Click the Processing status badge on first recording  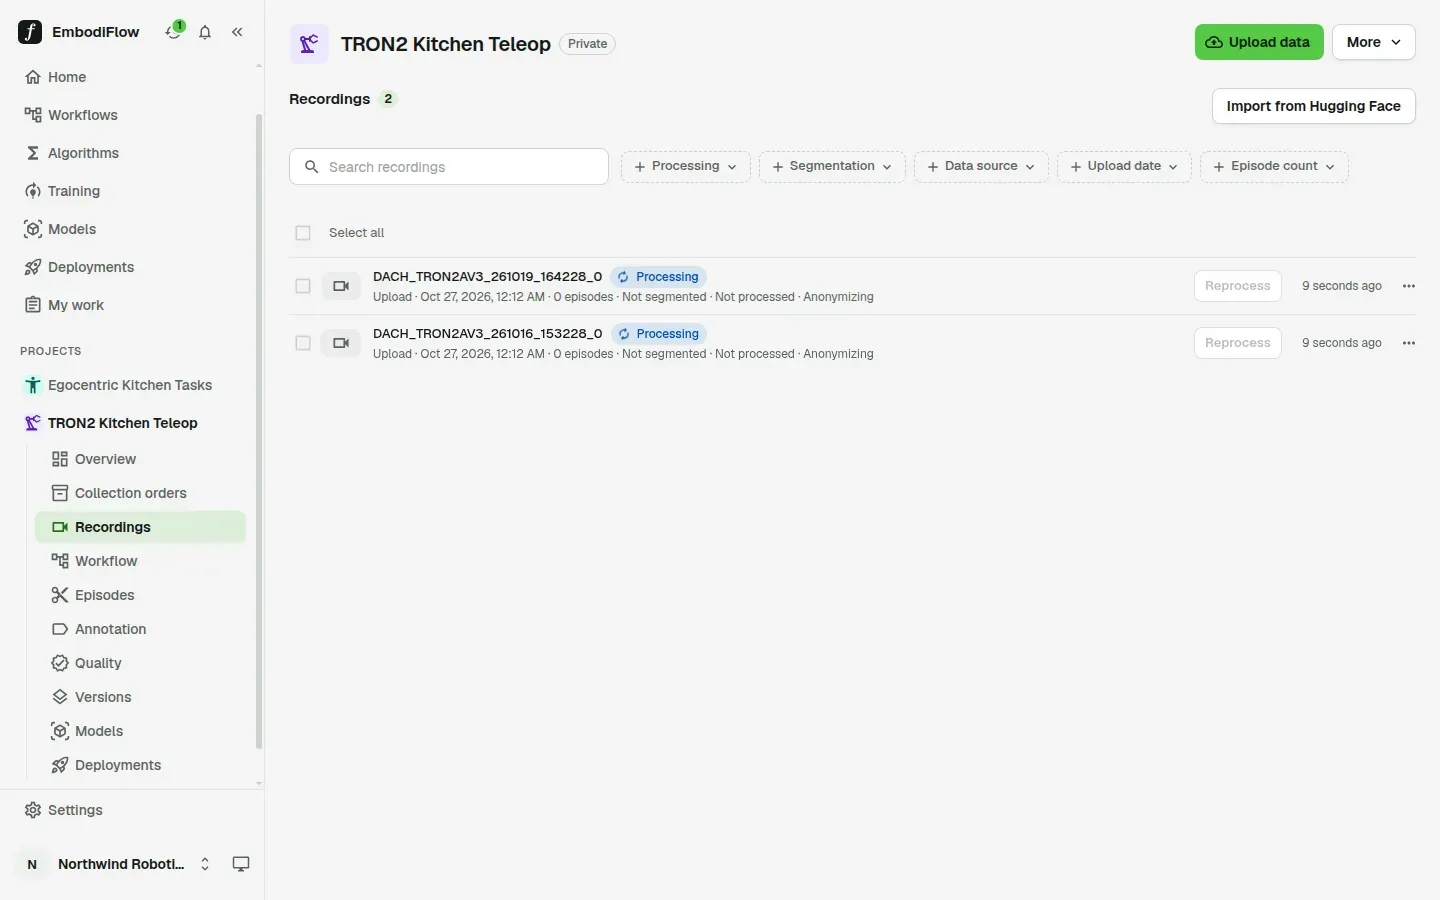pyautogui.click(x=659, y=277)
